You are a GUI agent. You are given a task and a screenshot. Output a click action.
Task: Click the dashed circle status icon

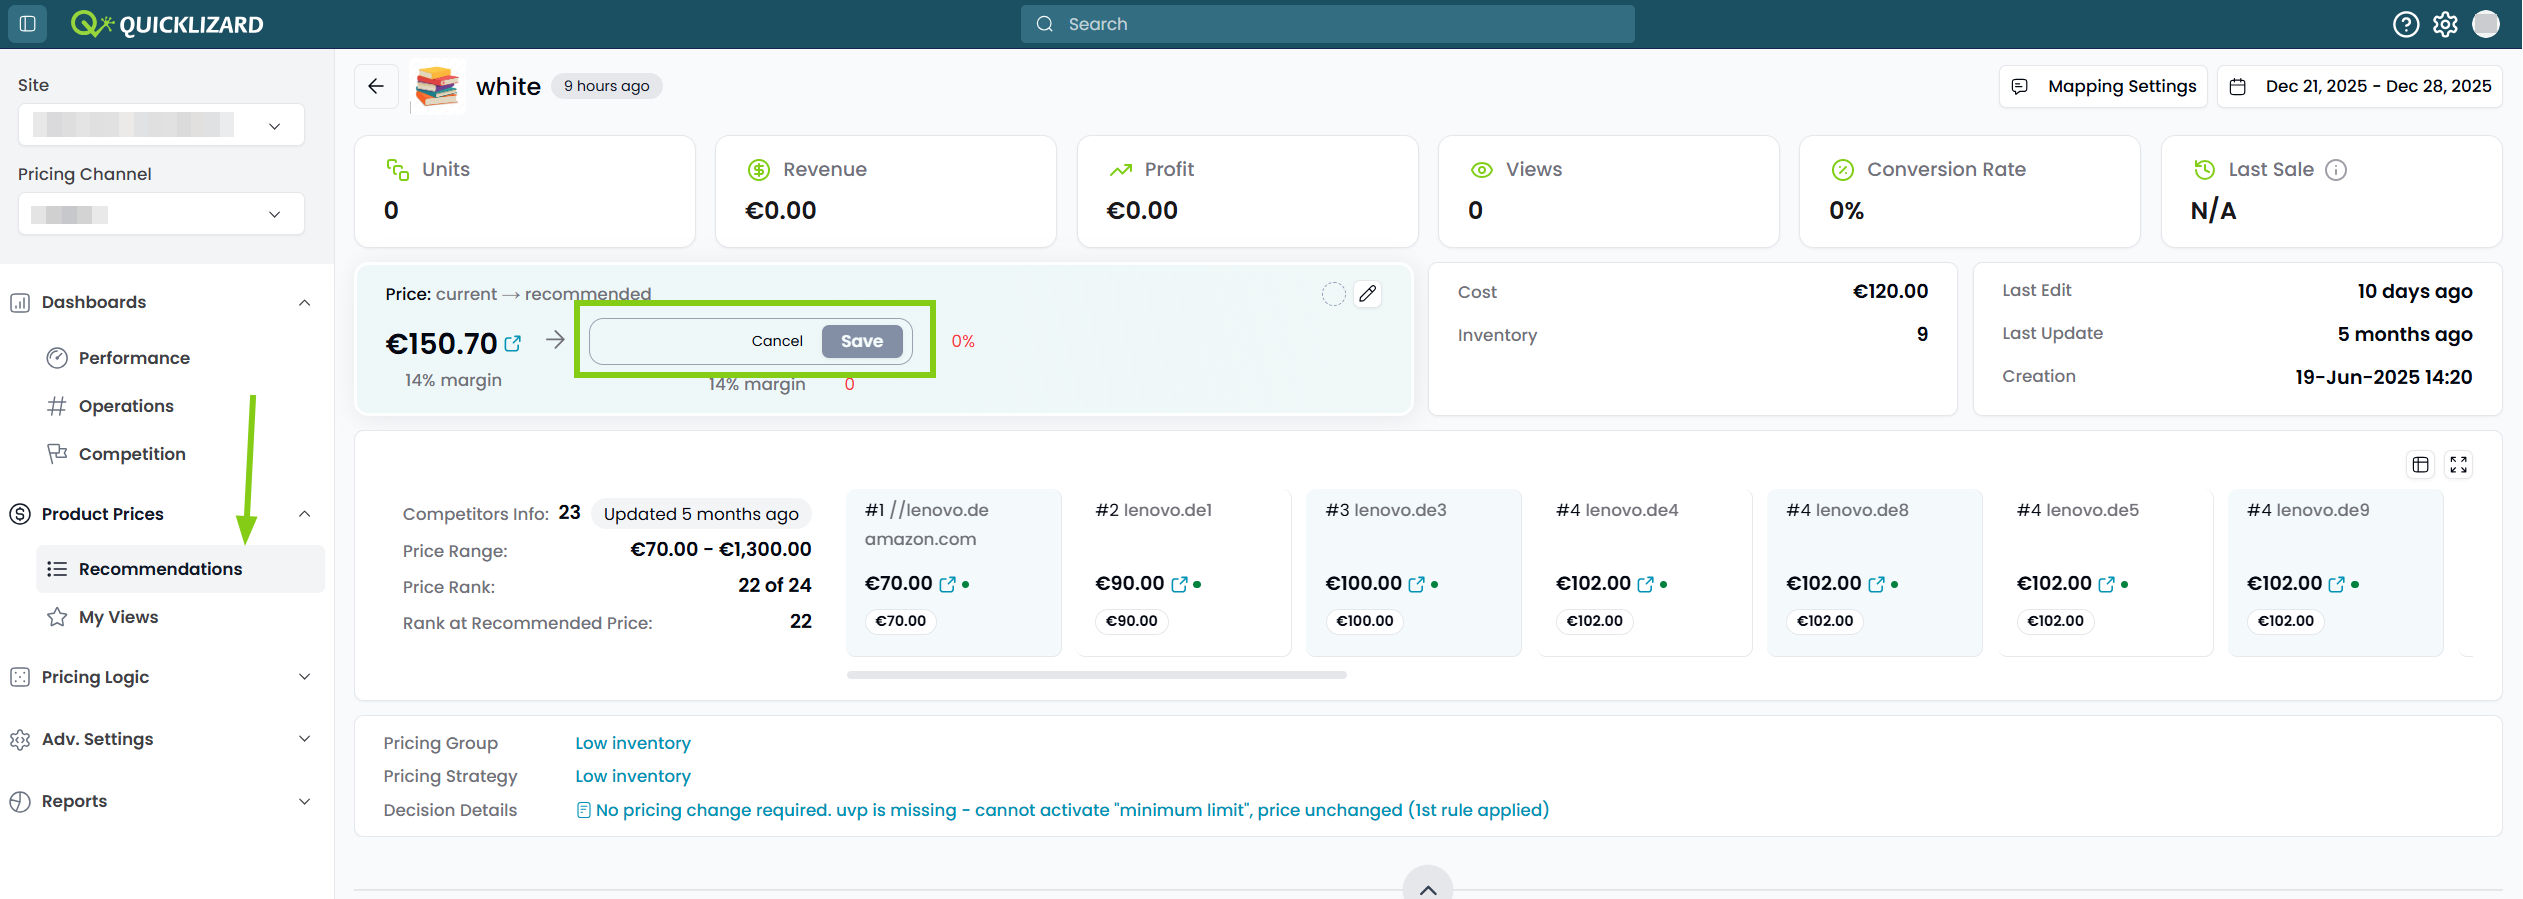1333,294
